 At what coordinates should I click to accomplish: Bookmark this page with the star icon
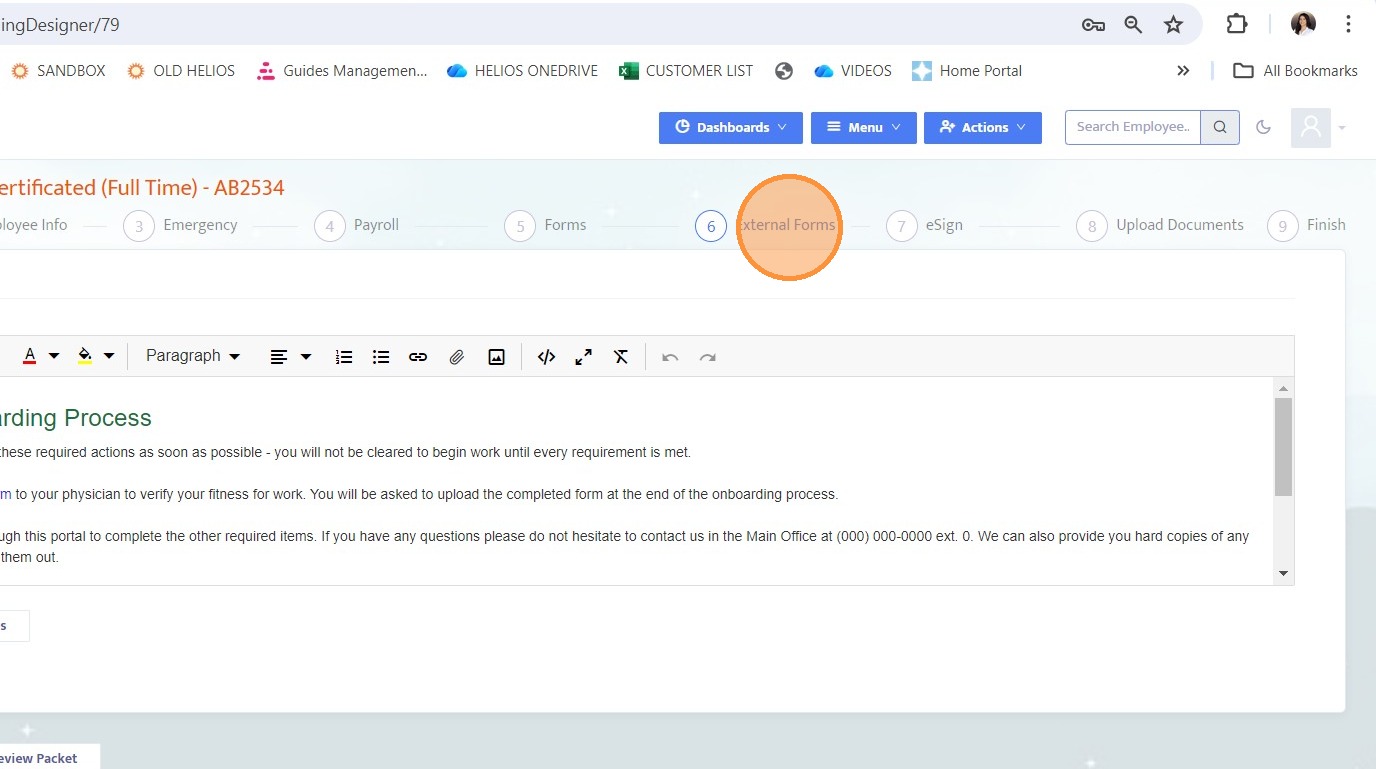[x=1174, y=25]
